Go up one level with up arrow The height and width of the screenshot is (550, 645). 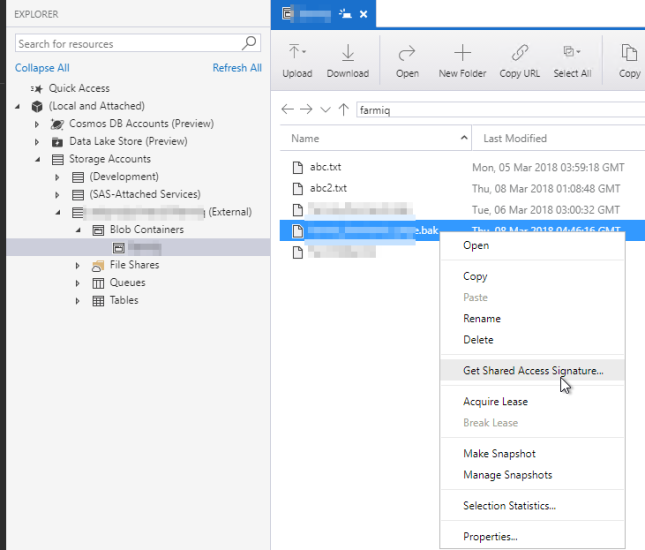(x=344, y=110)
